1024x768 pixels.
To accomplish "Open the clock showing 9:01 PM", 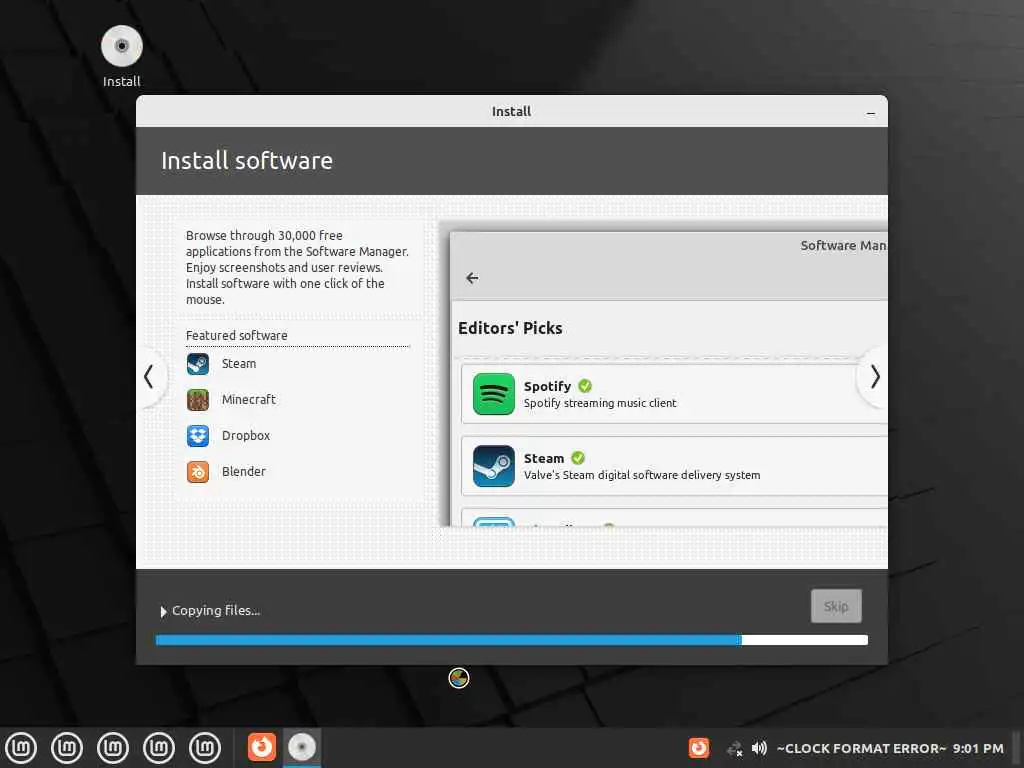I will (x=978, y=748).
